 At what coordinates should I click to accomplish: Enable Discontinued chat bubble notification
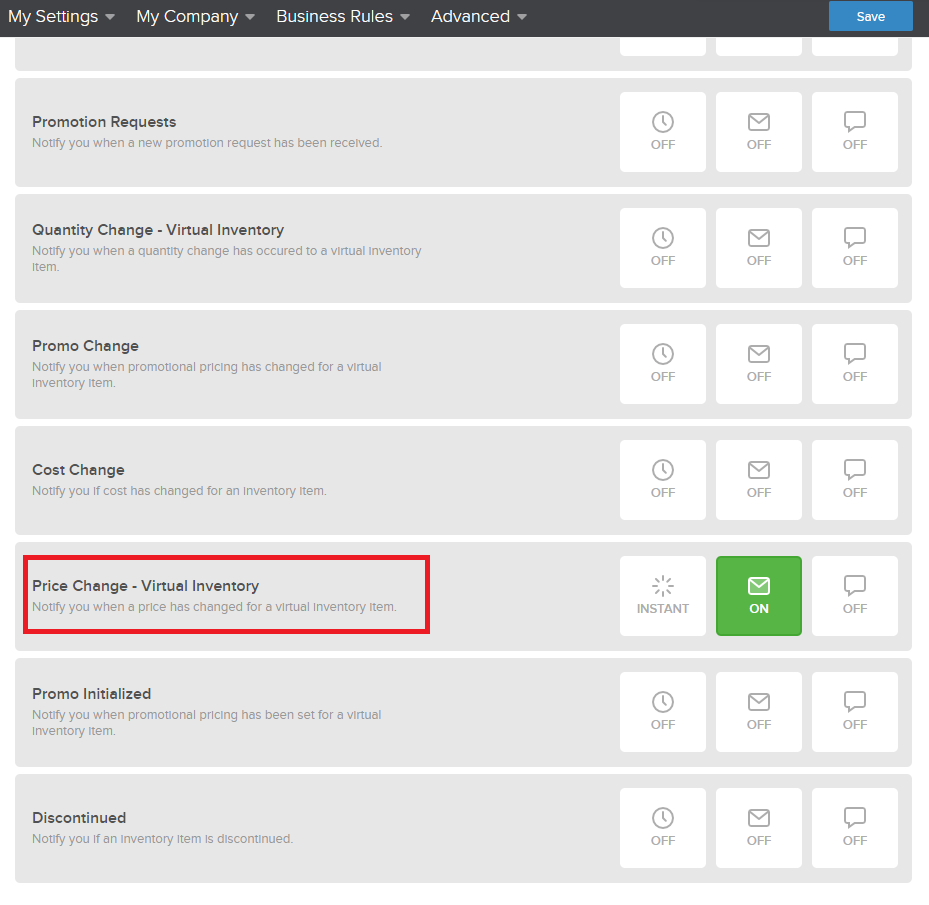(x=854, y=828)
